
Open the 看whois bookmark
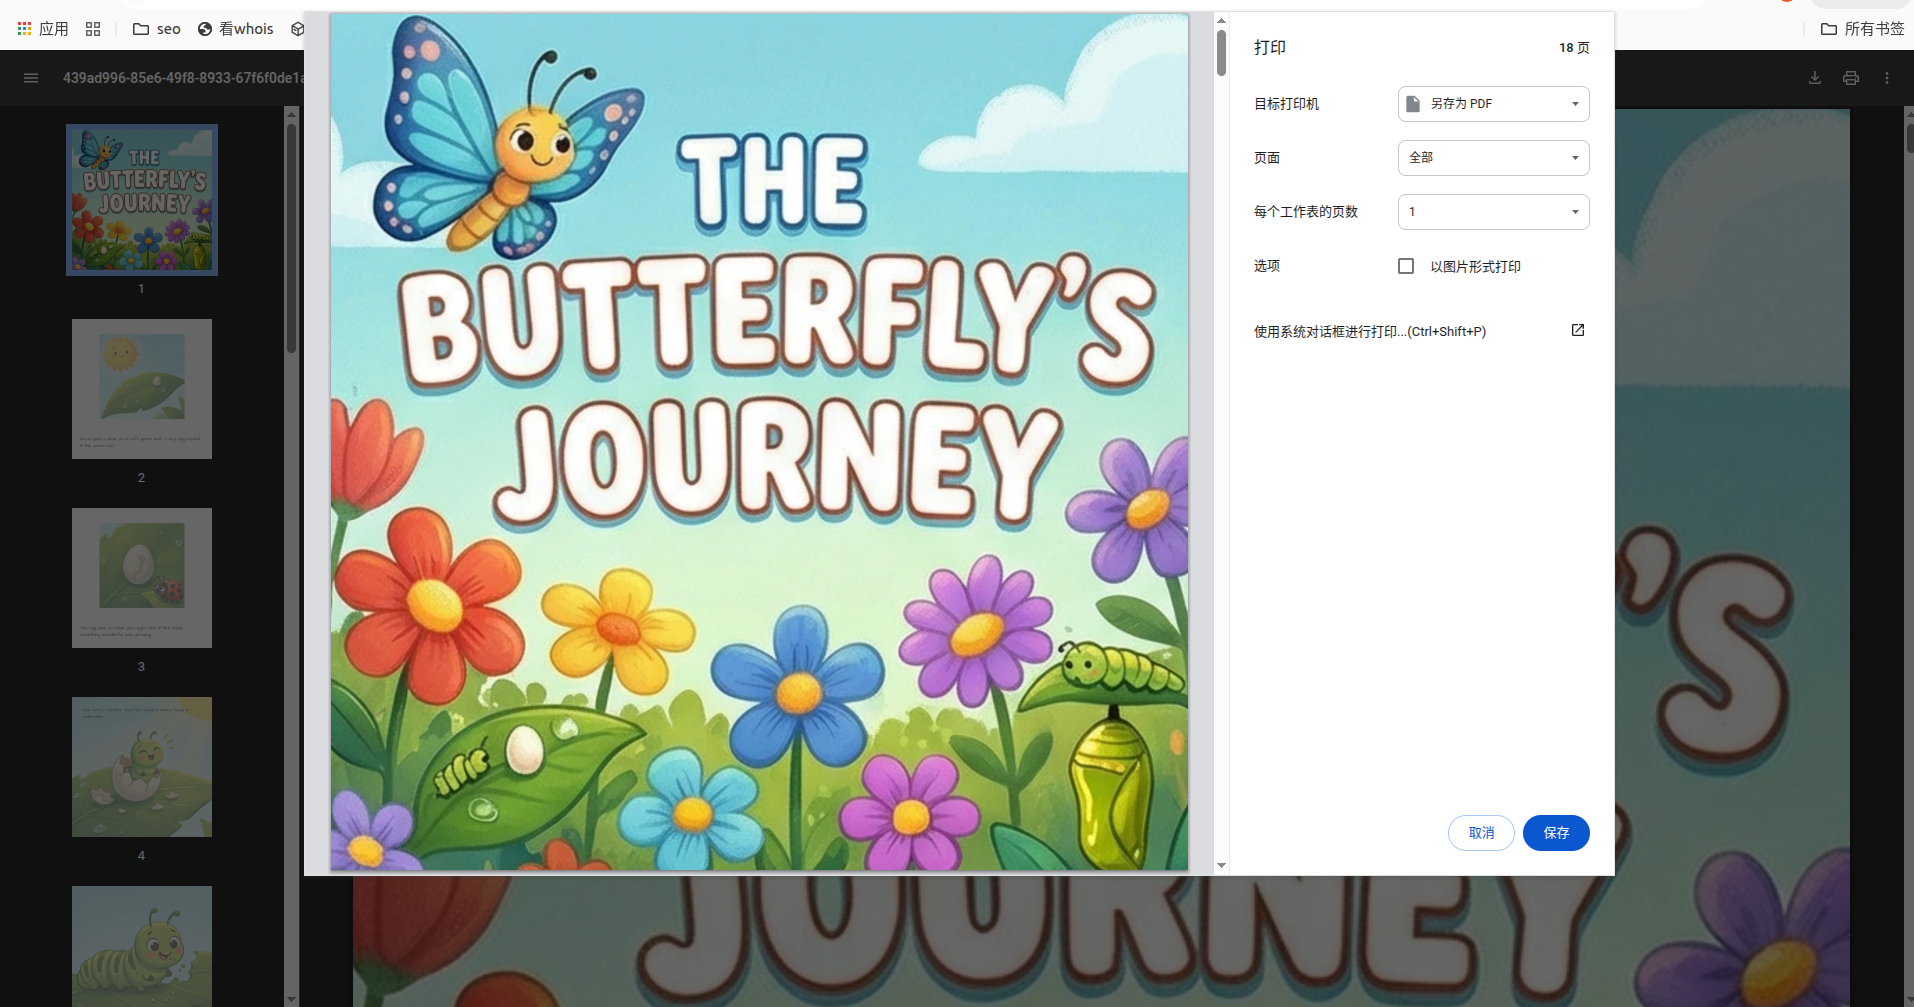(x=236, y=29)
